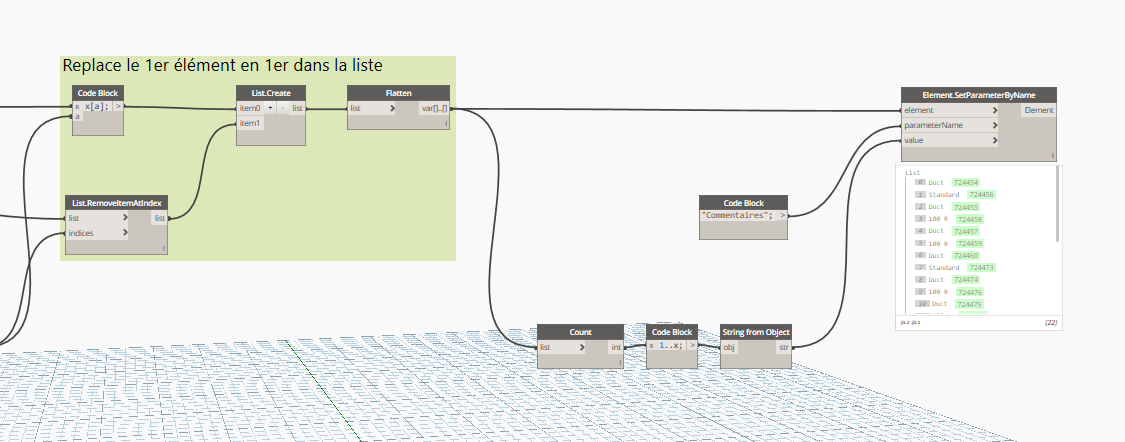Click the lacing indicator on Count node
Viewport: 1125px width, 442px height.
pos(620,363)
